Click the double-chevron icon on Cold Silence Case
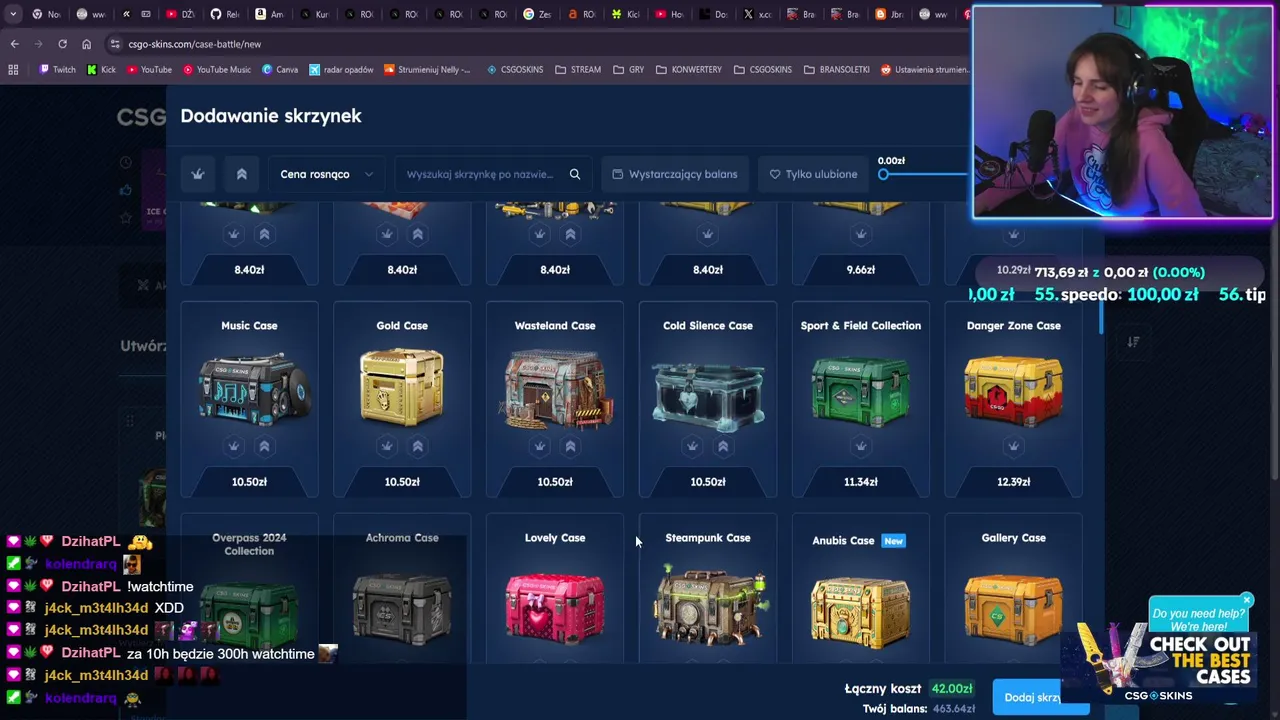This screenshot has width=1280, height=720. (723, 446)
